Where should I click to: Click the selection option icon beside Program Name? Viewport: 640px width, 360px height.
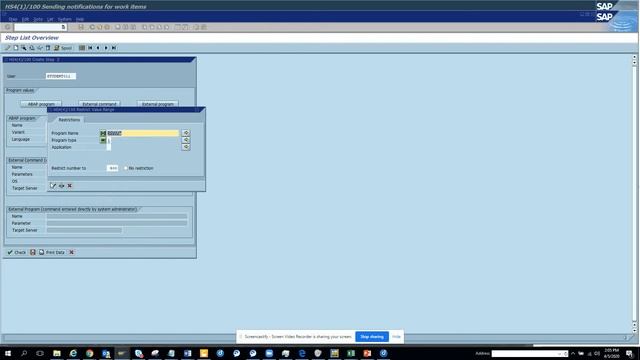point(103,133)
